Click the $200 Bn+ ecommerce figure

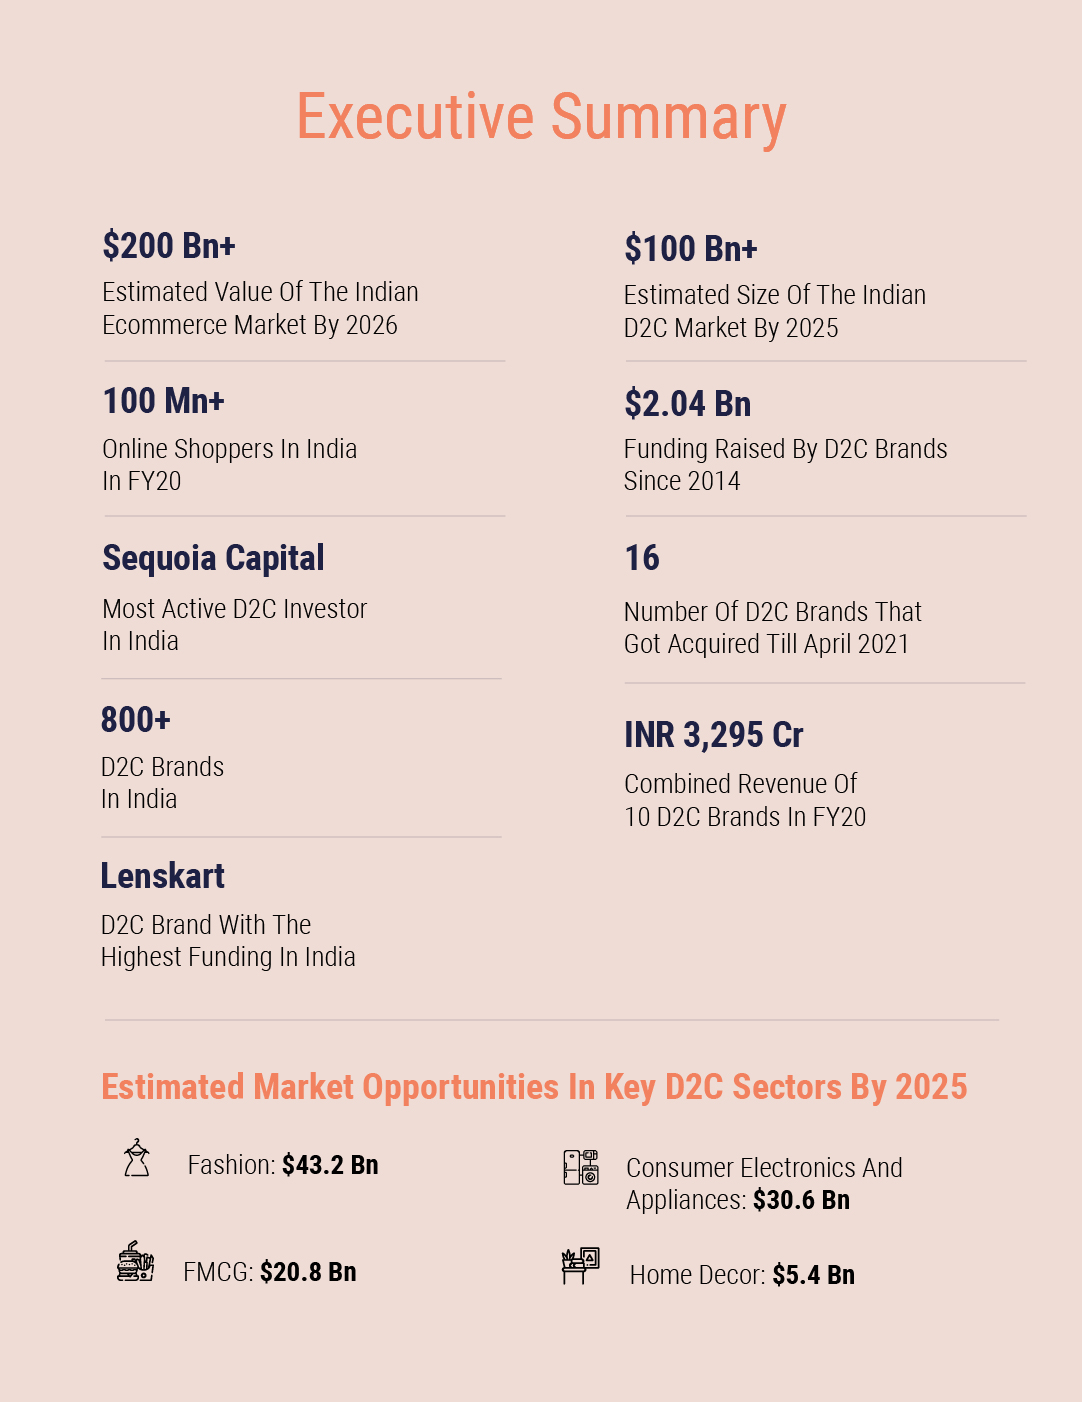pyautogui.click(x=169, y=245)
